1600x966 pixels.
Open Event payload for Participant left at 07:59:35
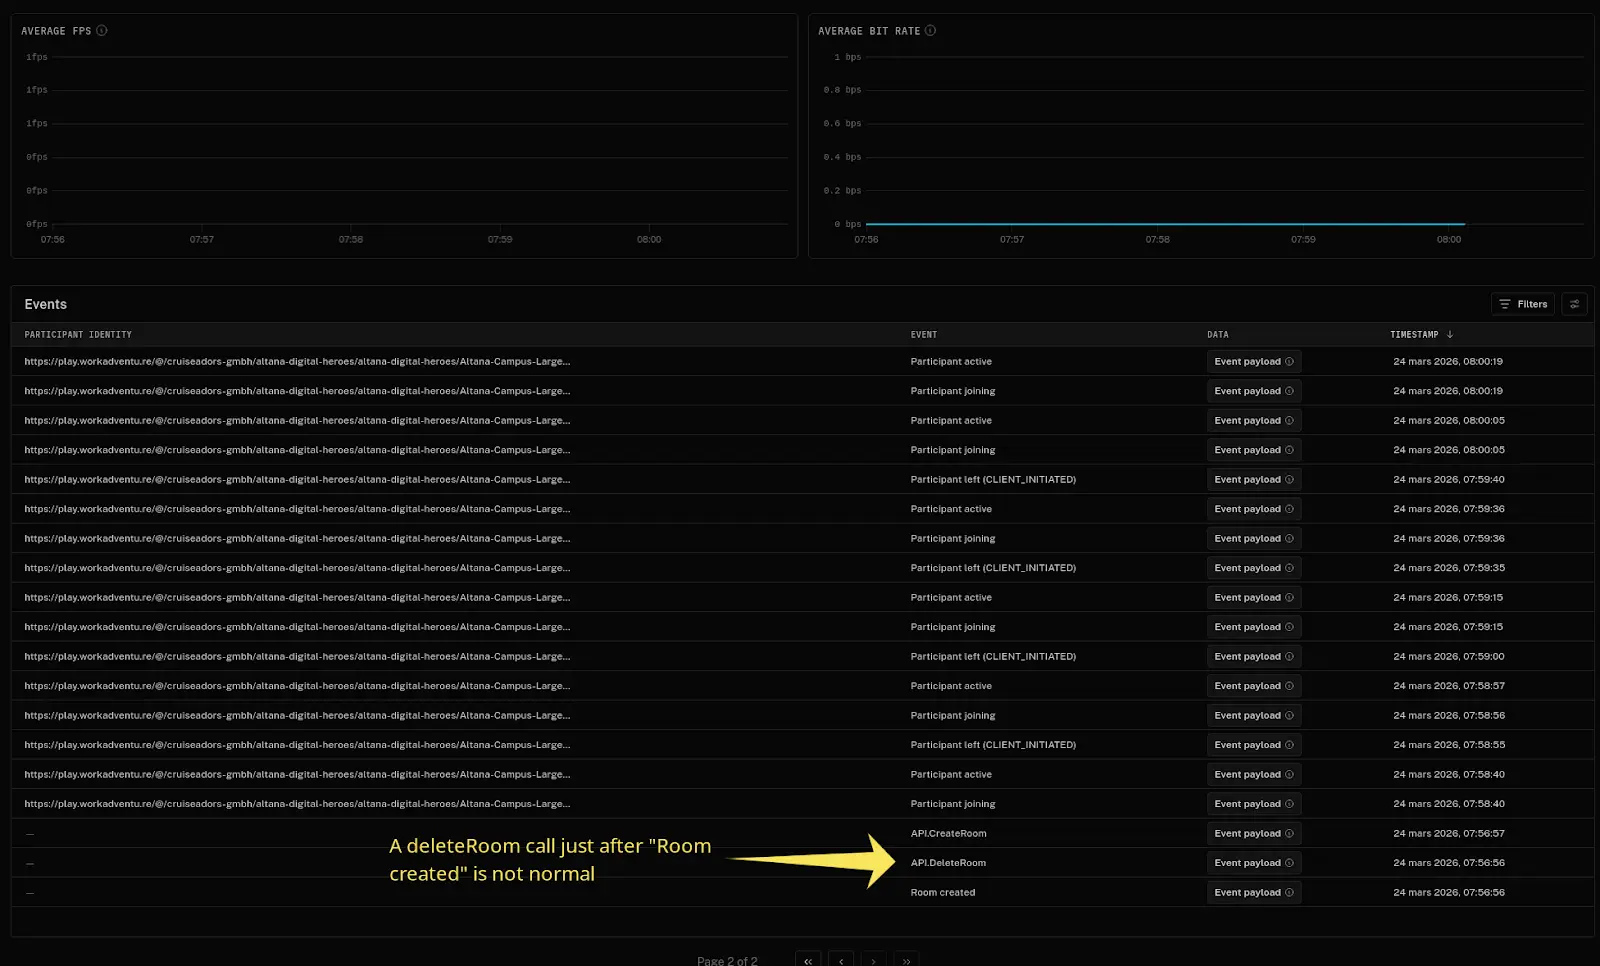pyautogui.click(x=1254, y=568)
